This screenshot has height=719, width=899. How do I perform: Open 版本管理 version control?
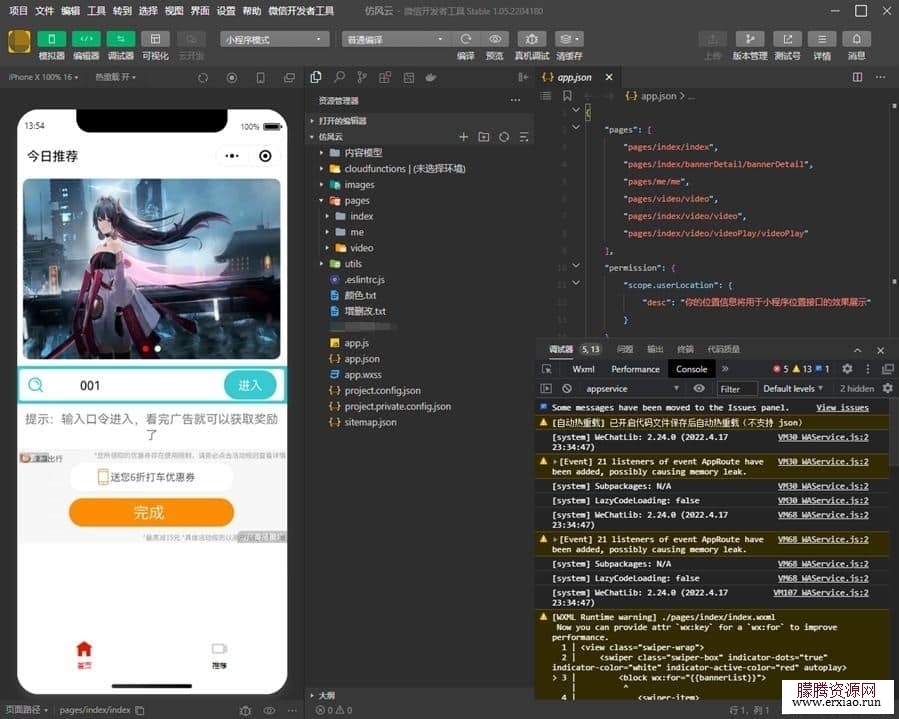(x=749, y=39)
